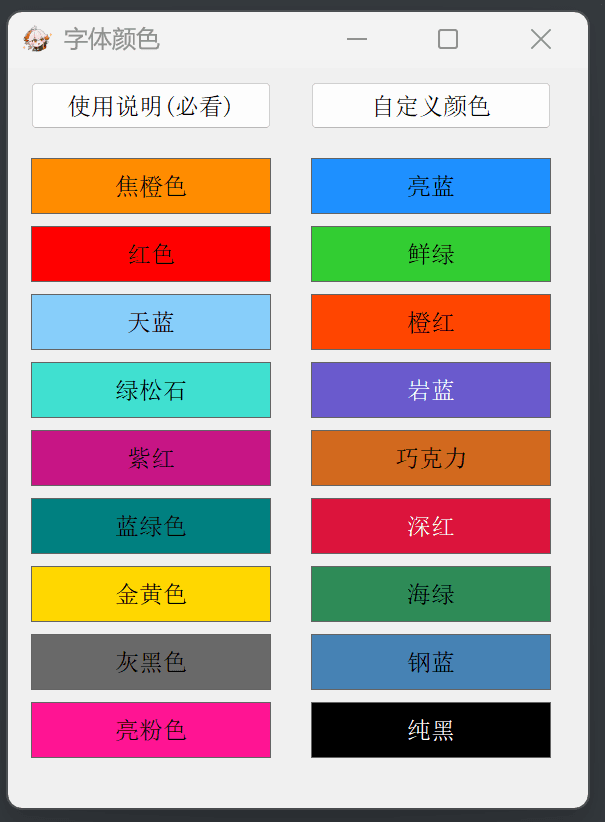Image resolution: width=605 pixels, height=822 pixels.
Task: Select the 金黄色 gold color swatch
Action: (x=151, y=594)
